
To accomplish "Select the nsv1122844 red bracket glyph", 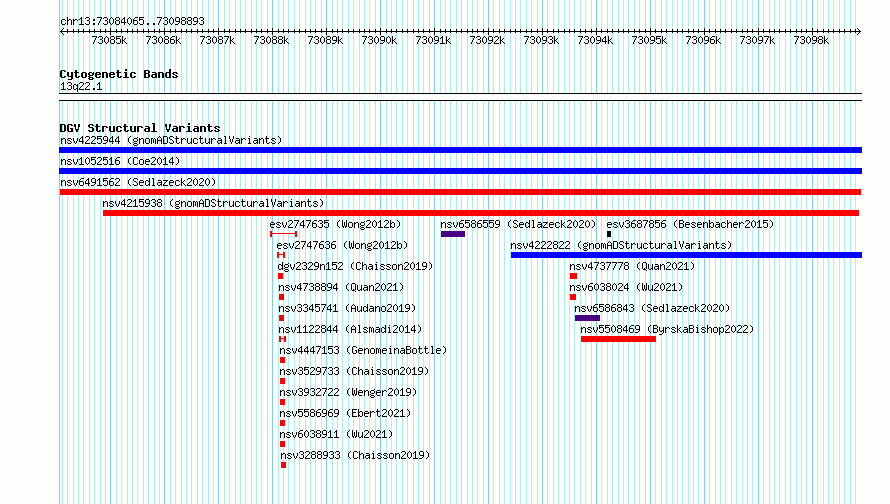I will pyautogui.click(x=282, y=339).
